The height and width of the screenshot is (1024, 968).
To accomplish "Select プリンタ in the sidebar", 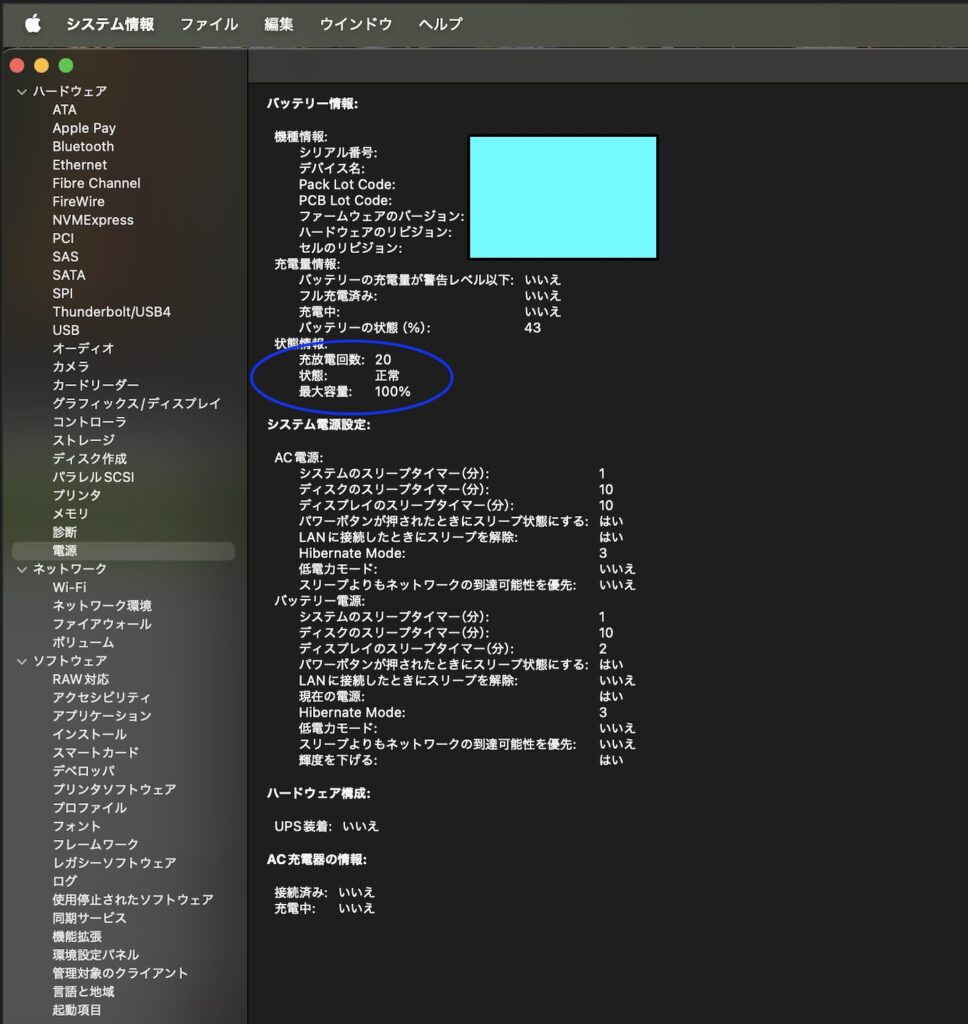I will 76,495.
